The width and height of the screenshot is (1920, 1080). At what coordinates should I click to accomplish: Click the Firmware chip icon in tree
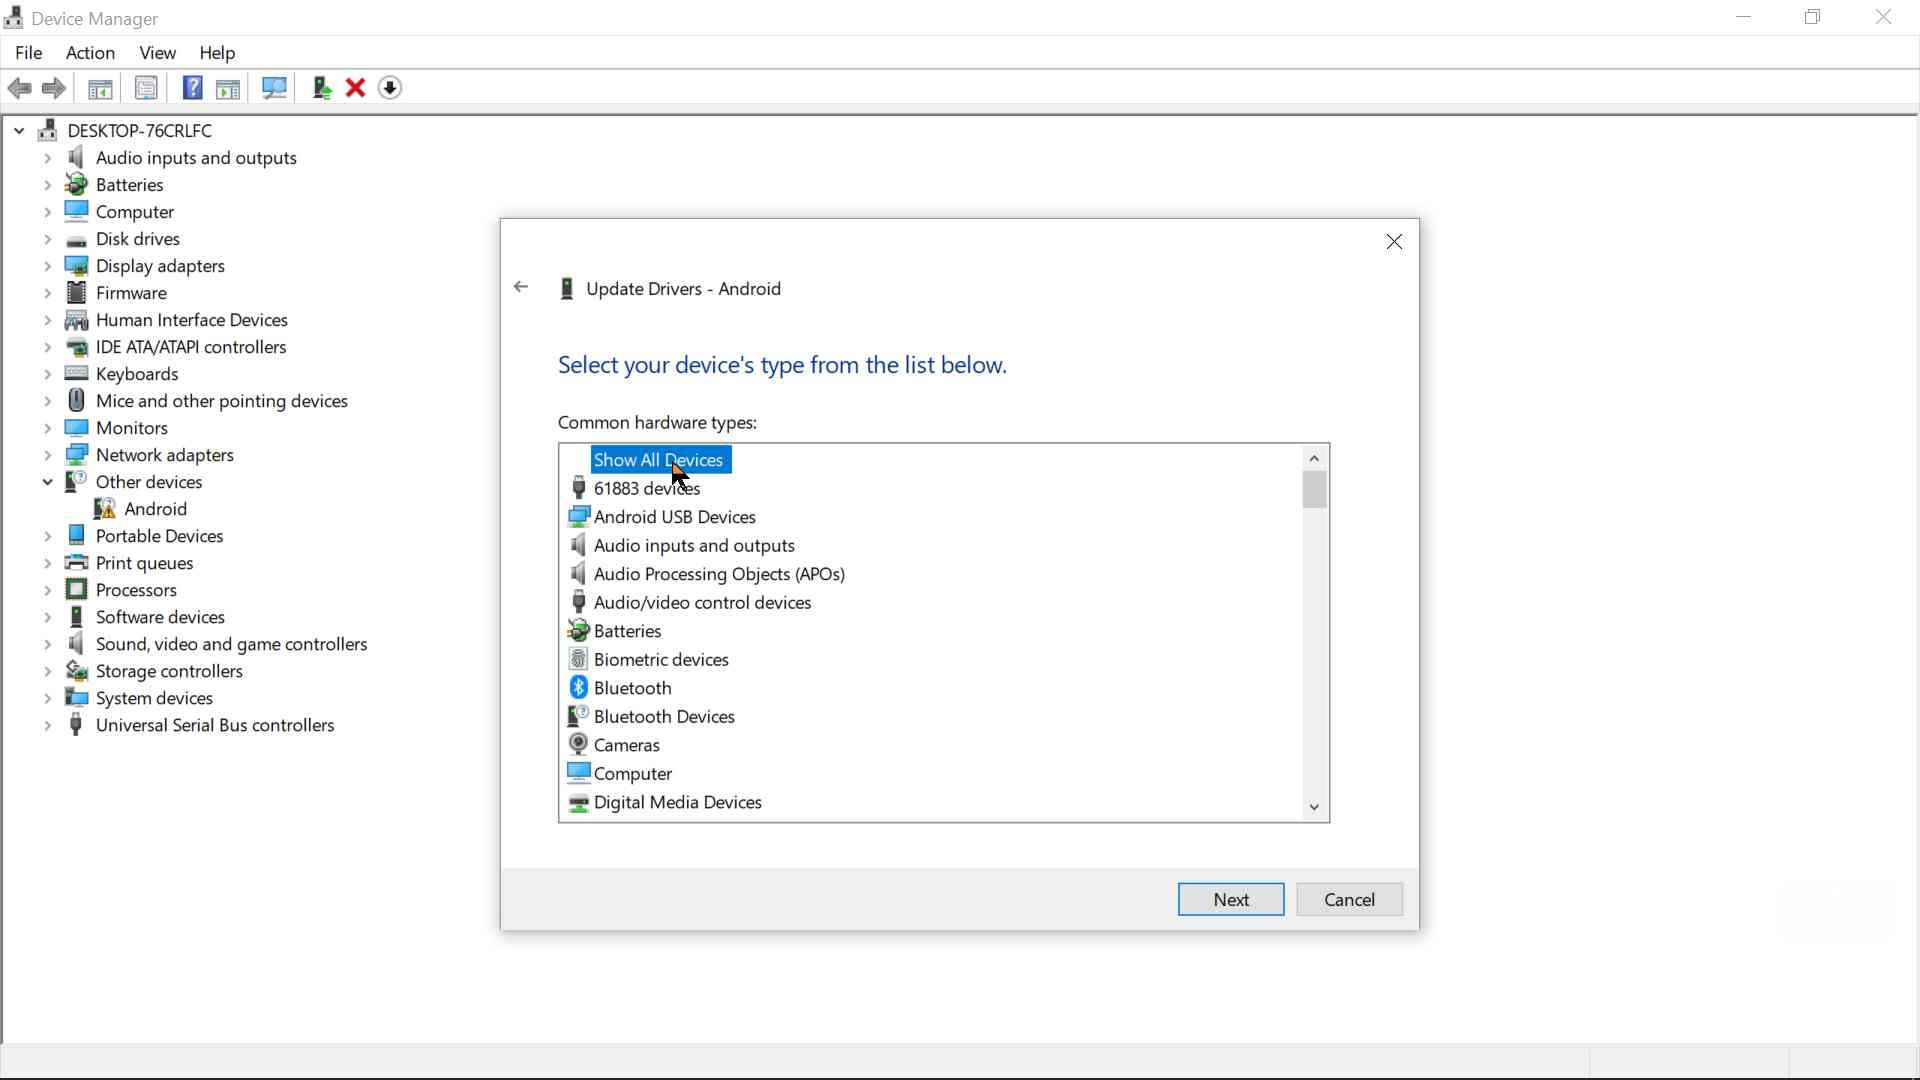point(76,293)
